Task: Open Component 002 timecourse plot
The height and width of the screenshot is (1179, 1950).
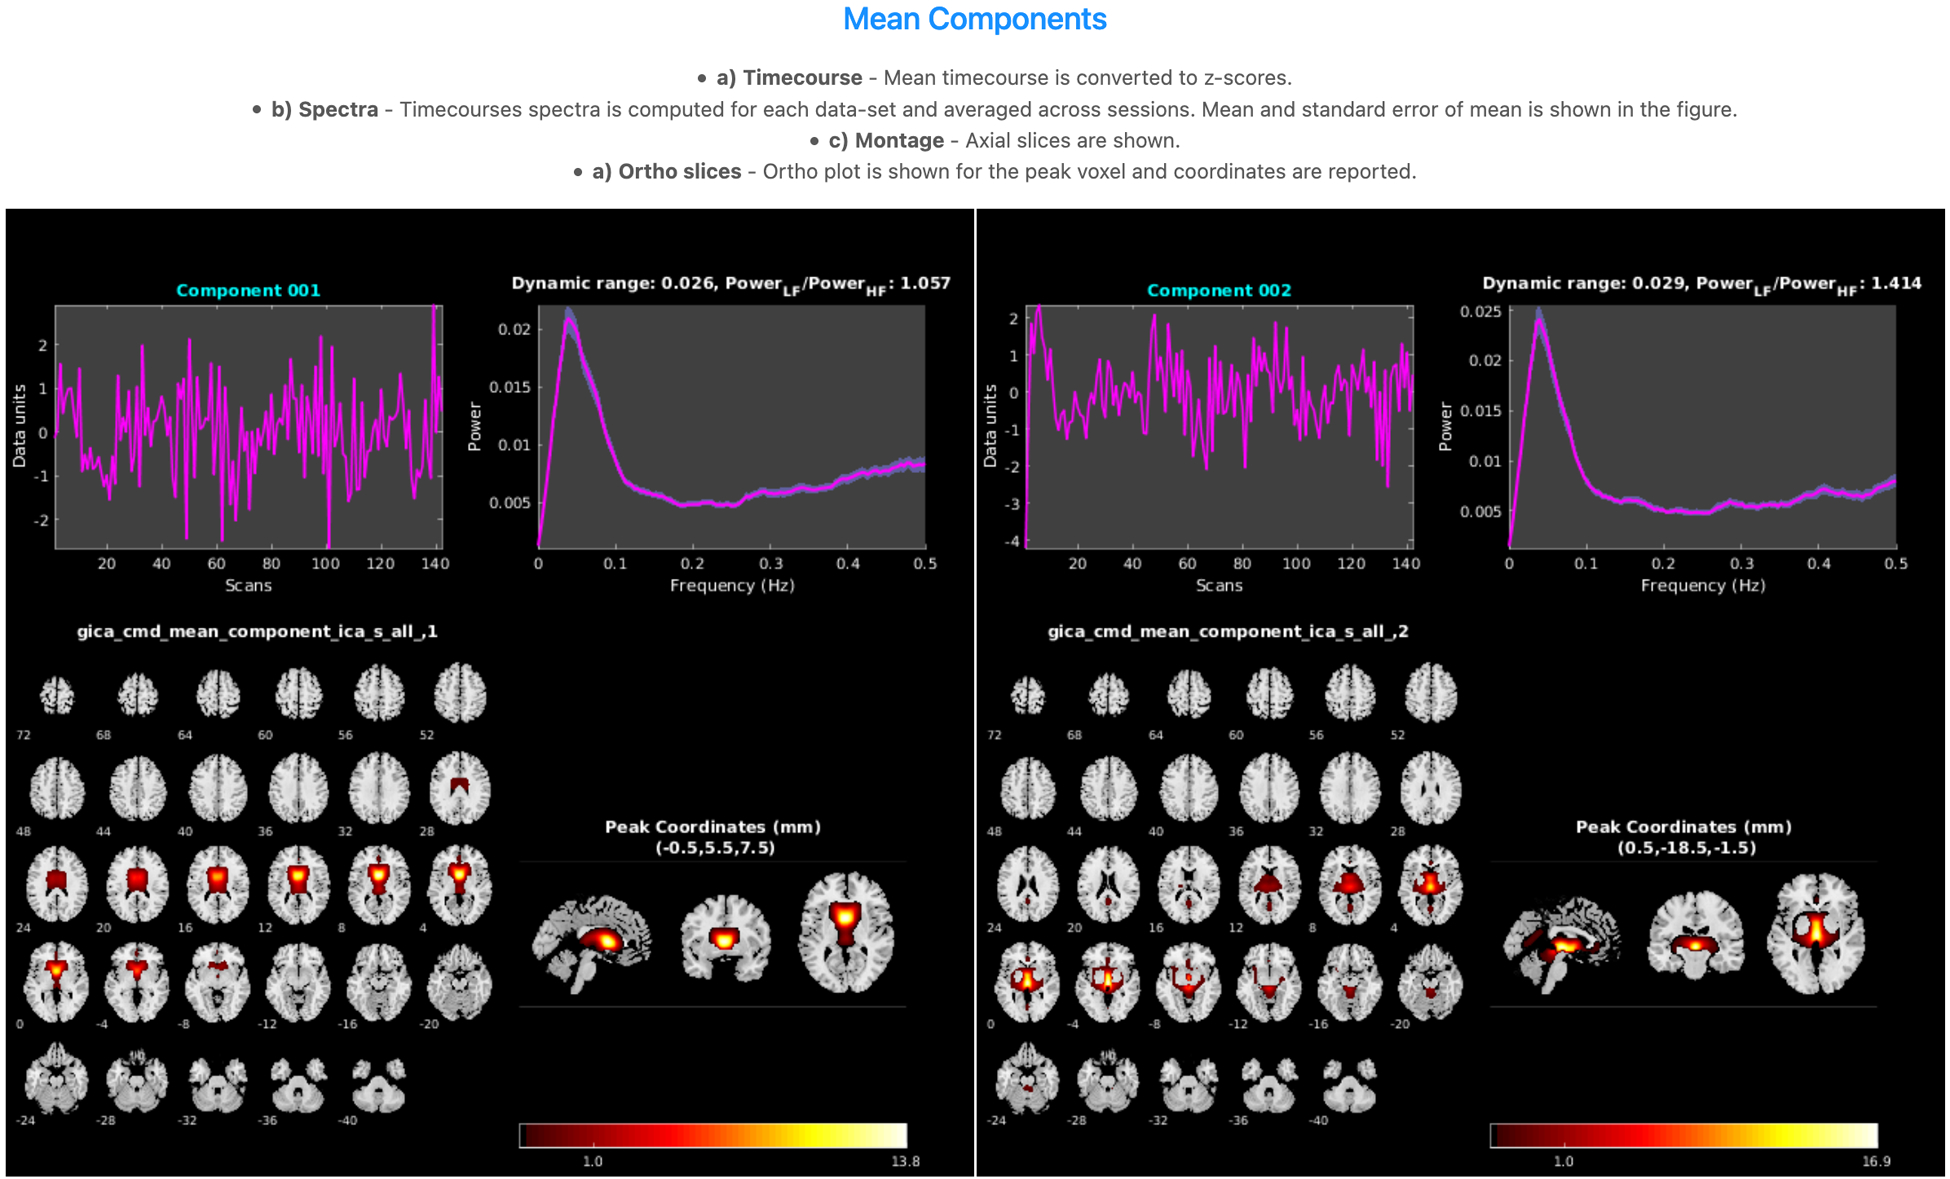Action: [x=1219, y=427]
